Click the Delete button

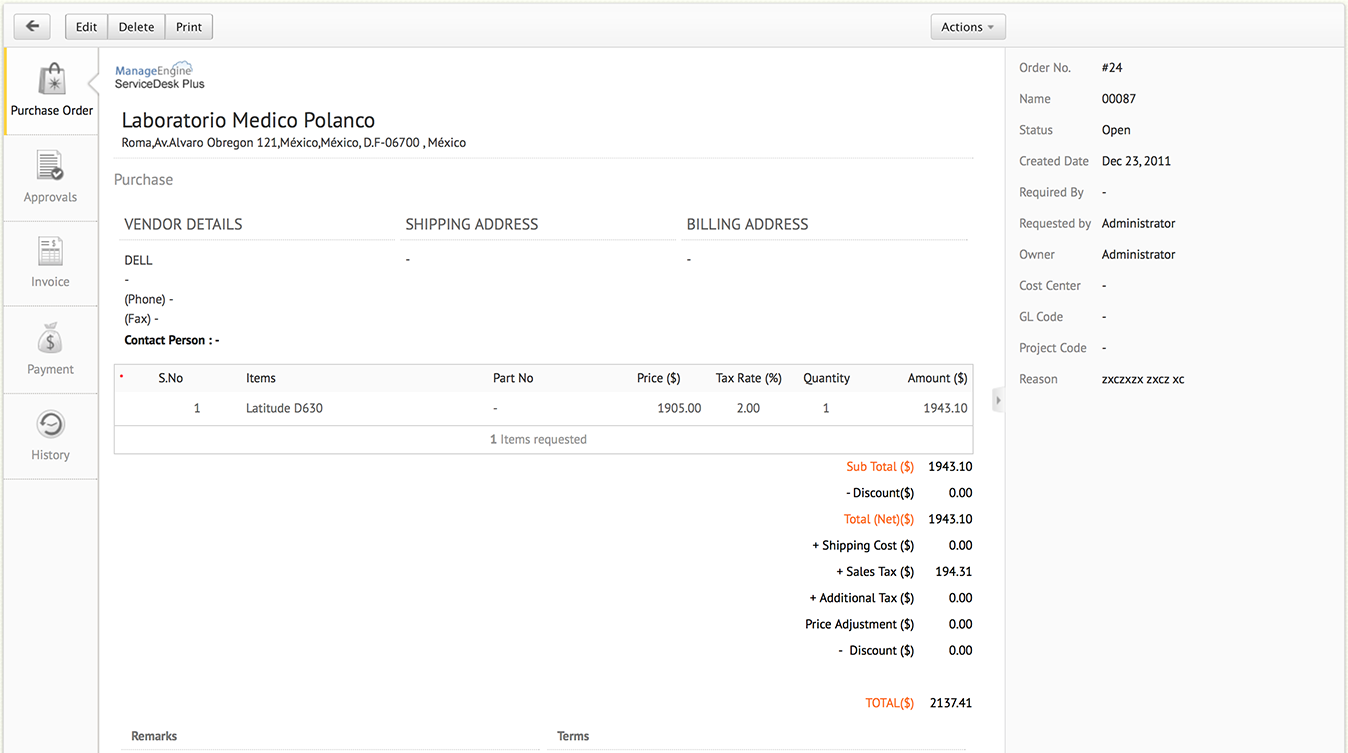coord(135,26)
